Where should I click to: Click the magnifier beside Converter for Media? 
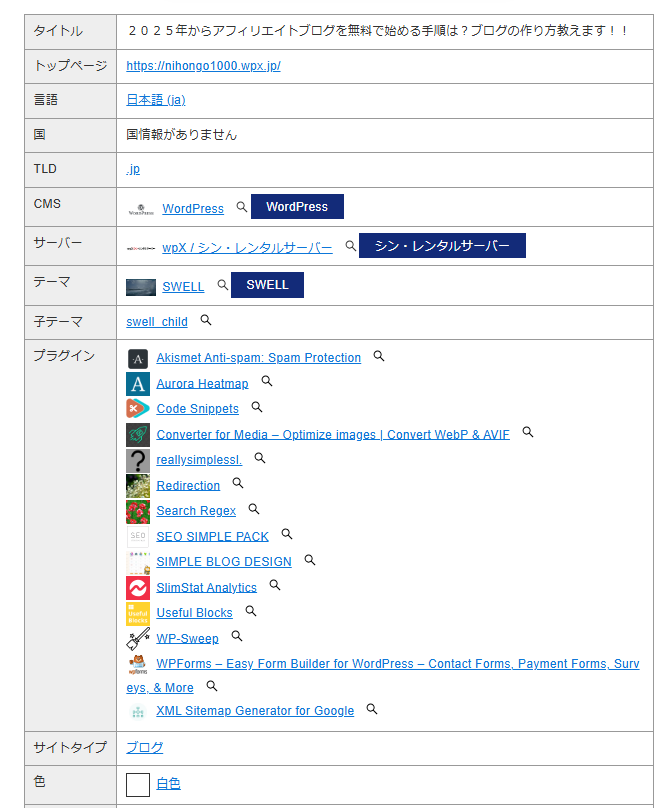(x=528, y=432)
